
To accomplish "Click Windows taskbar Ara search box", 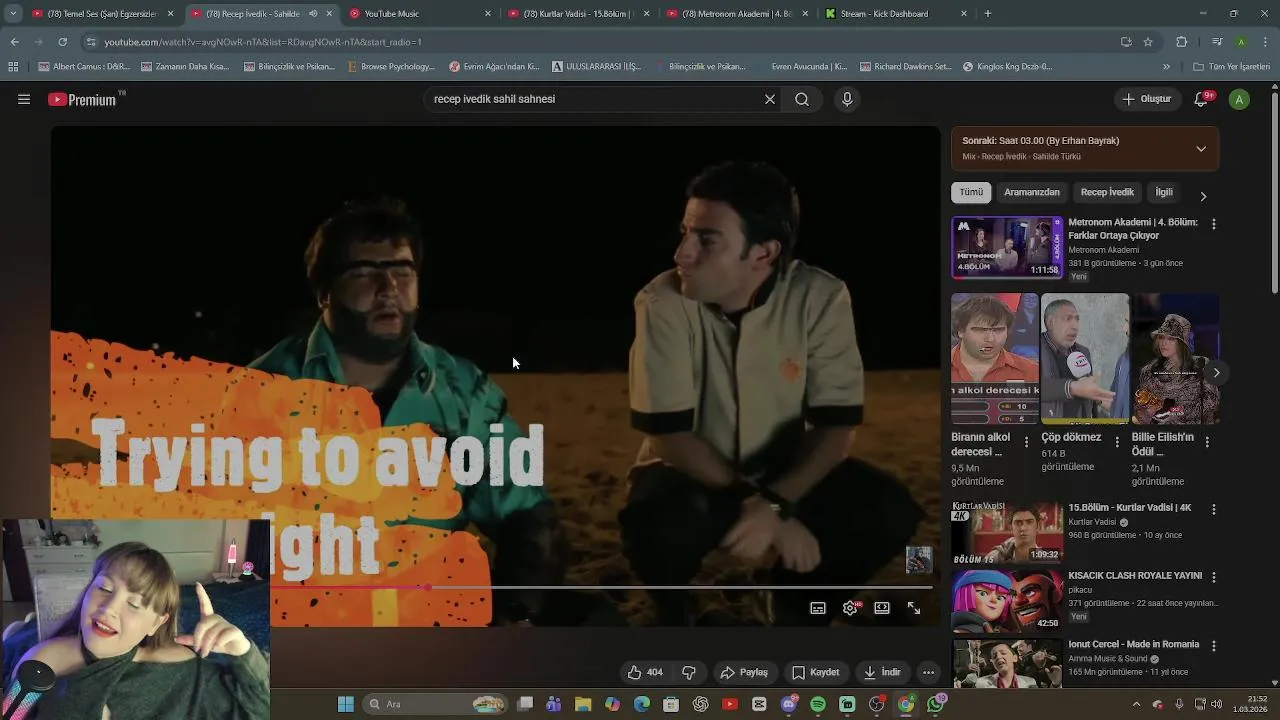I will tap(434, 704).
